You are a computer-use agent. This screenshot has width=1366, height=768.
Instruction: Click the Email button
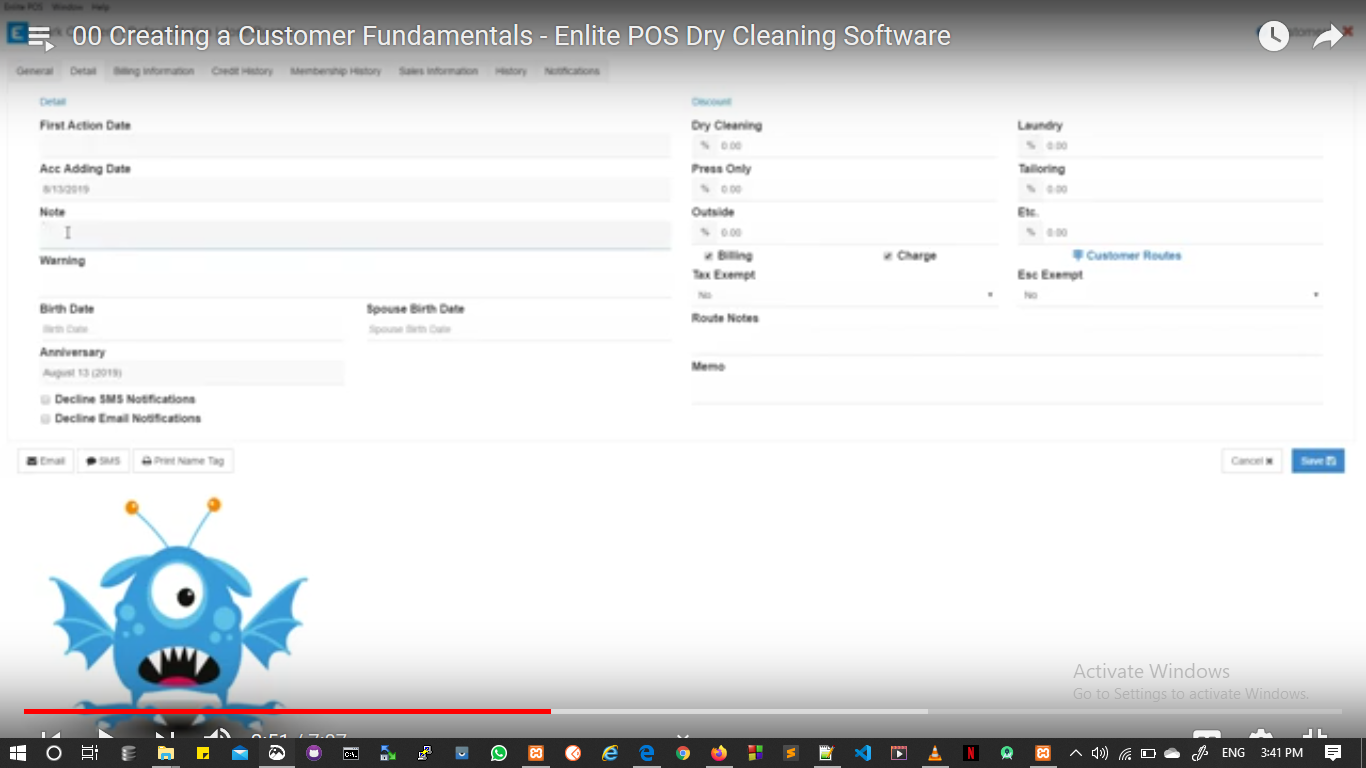pyautogui.click(x=46, y=461)
